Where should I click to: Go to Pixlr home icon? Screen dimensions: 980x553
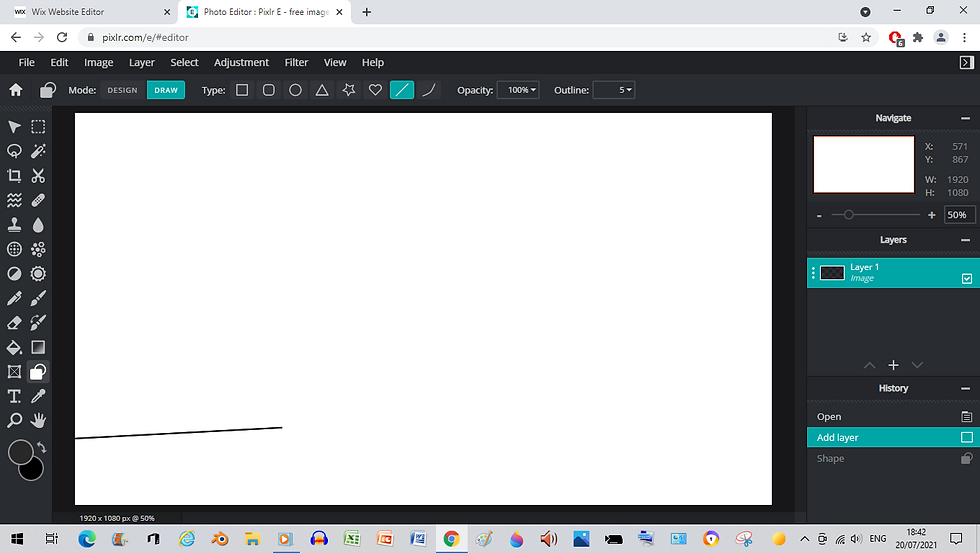coord(16,90)
